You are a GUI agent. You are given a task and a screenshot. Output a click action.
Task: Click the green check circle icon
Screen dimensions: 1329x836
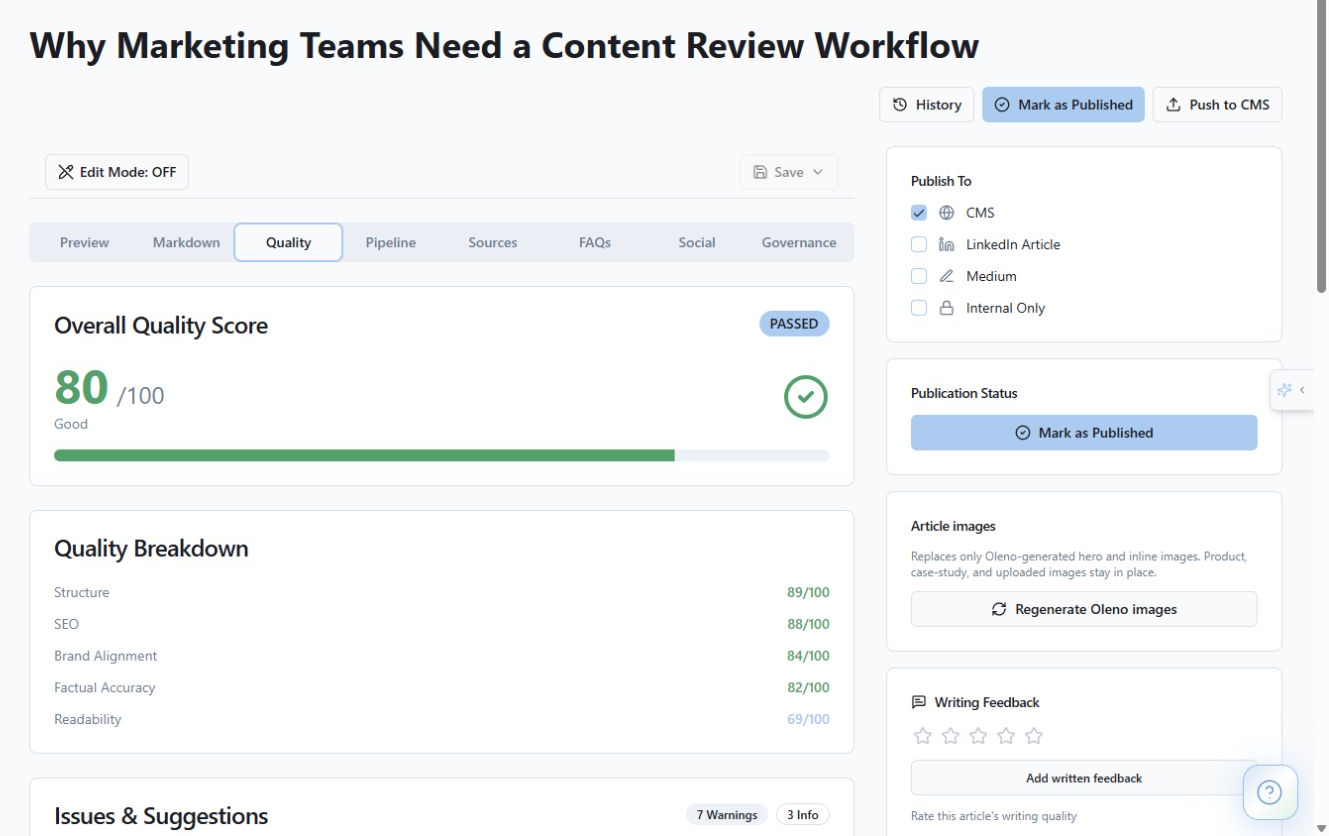(x=806, y=397)
